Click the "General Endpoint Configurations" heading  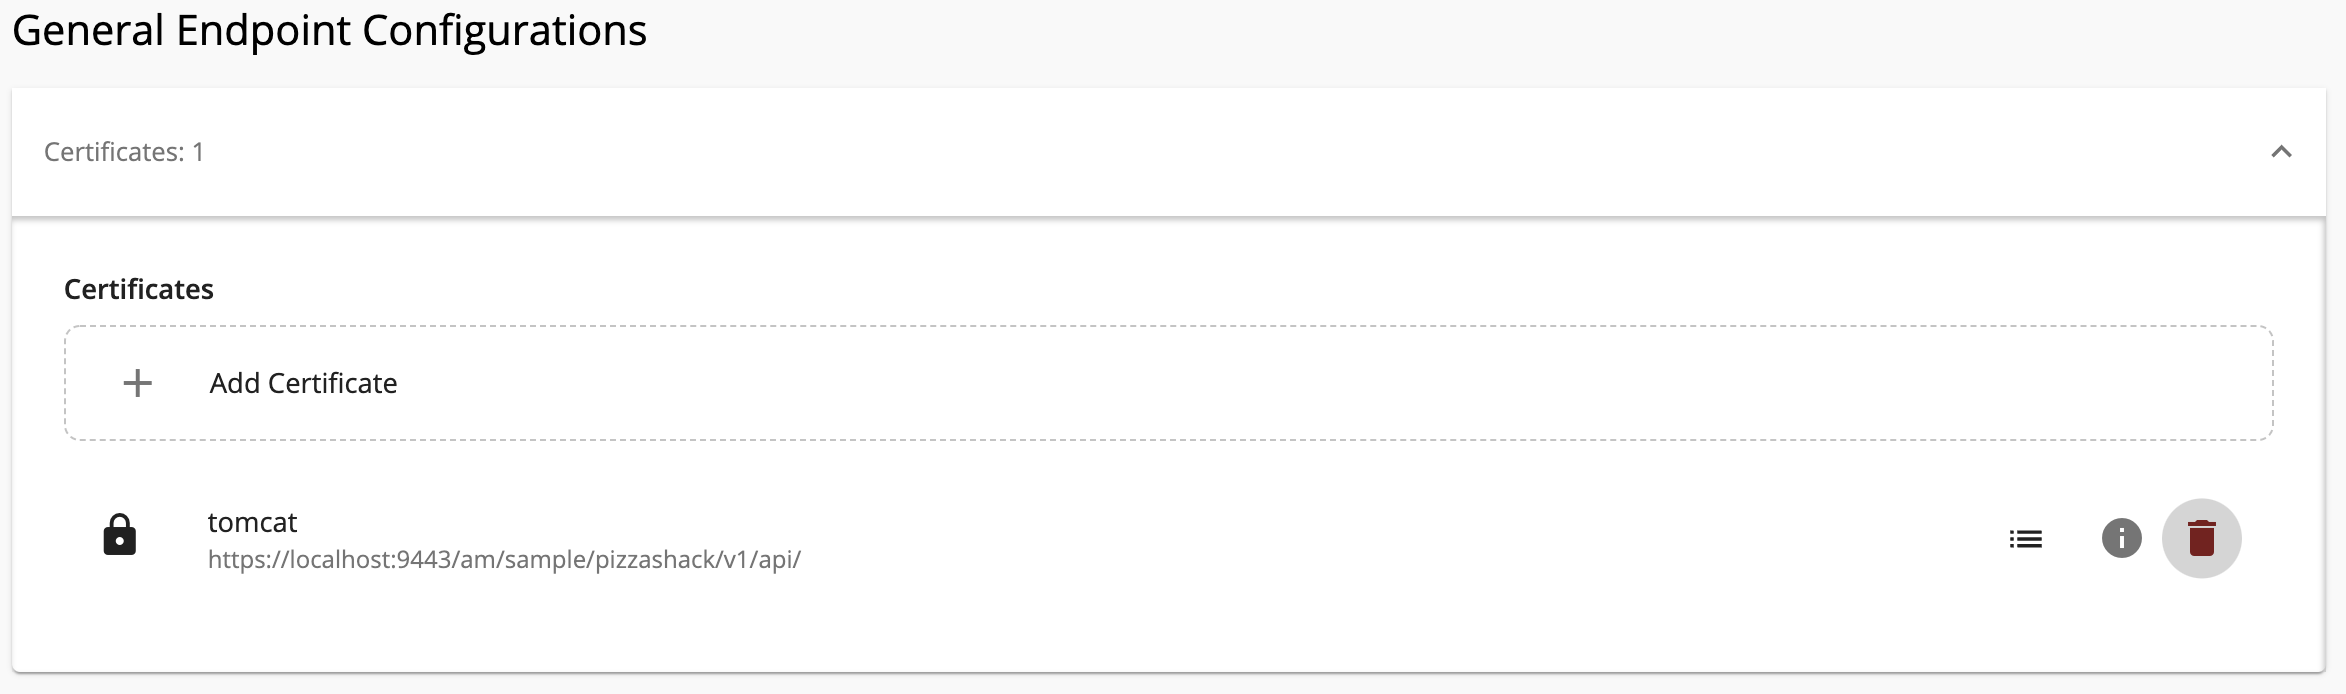click(x=330, y=31)
